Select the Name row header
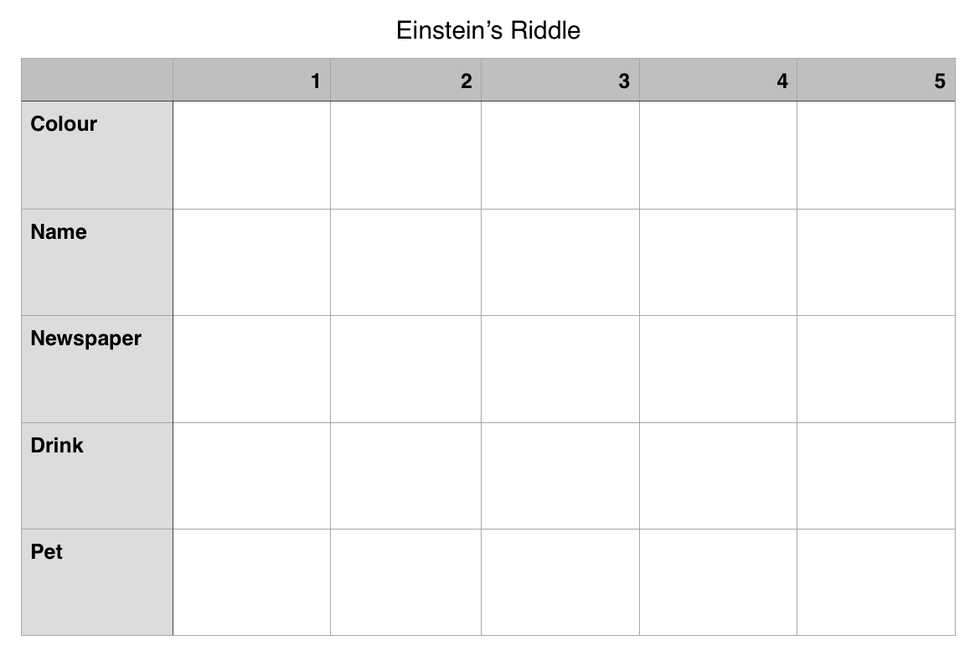980x662 pixels. click(97, 262)
